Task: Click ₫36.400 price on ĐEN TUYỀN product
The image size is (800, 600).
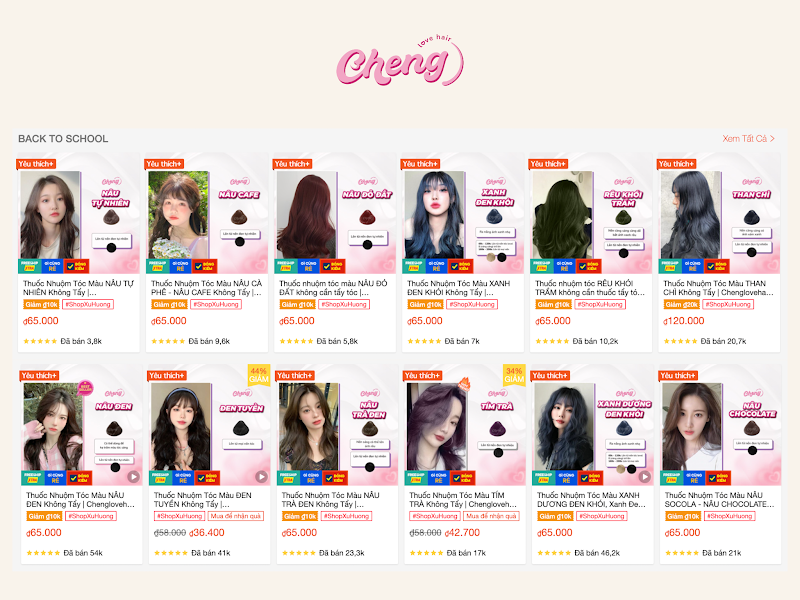Action: [207, 533]
